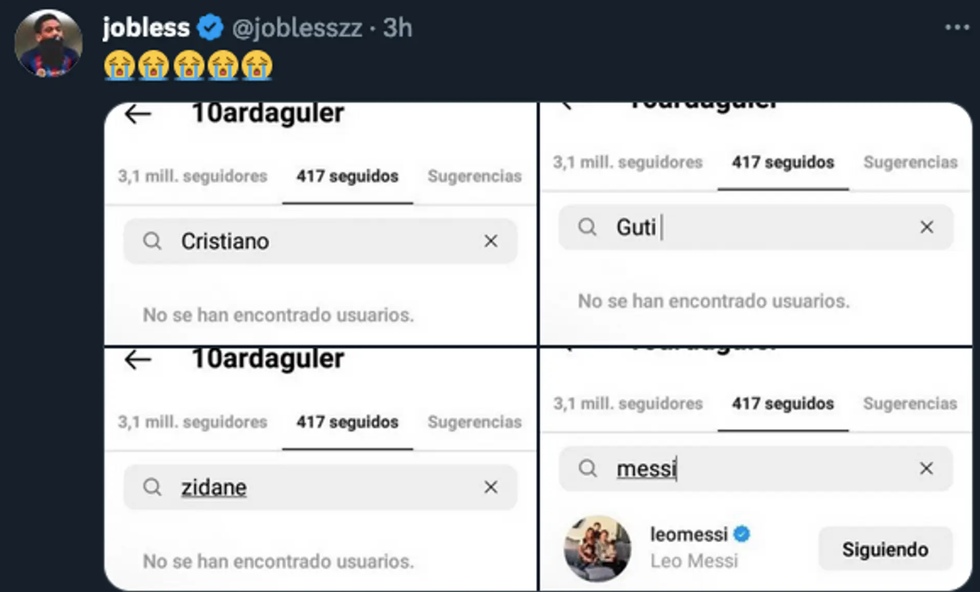980x592 pixels.
Task: Clear the Cristiano search with the X icon
Action: pyautogui.click(x=491, y=241)
